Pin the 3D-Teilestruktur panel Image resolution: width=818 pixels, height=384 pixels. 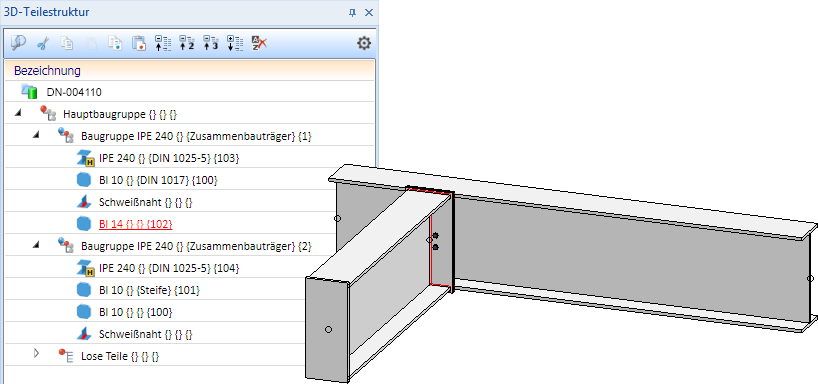[x=353, y=13]
